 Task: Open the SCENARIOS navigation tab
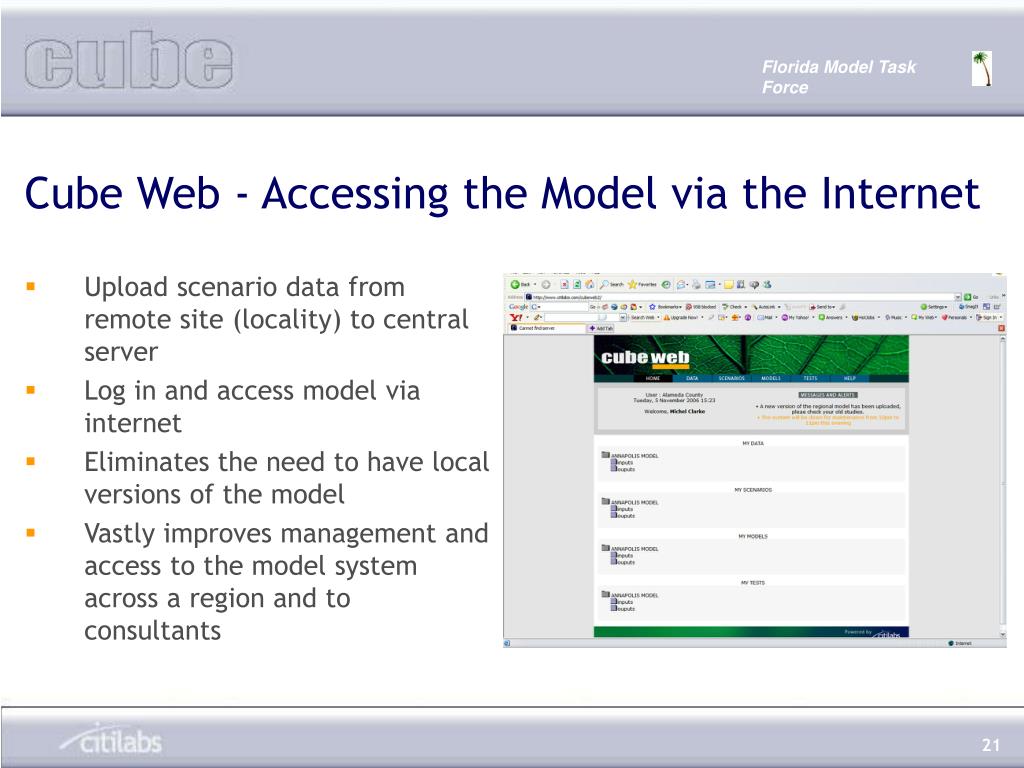731,378
